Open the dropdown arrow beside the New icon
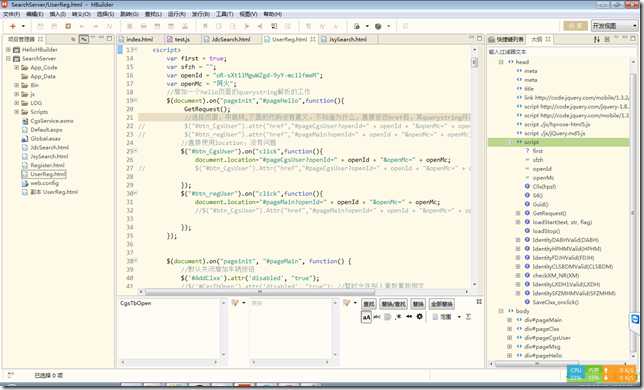This screenshot has height=390, width=644. pyautogui.click(x=23, y=26)
